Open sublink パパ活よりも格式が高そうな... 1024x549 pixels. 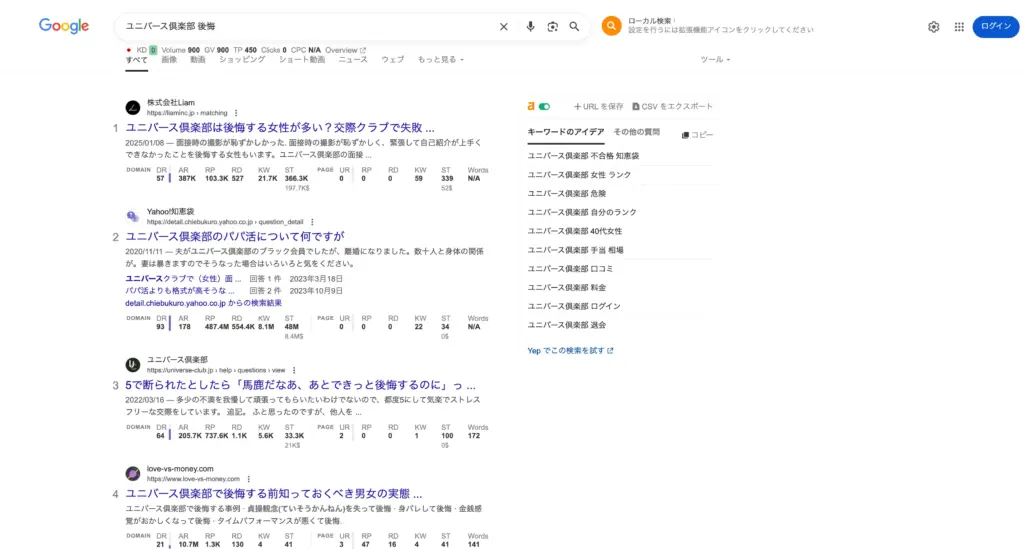pos(180,290)
